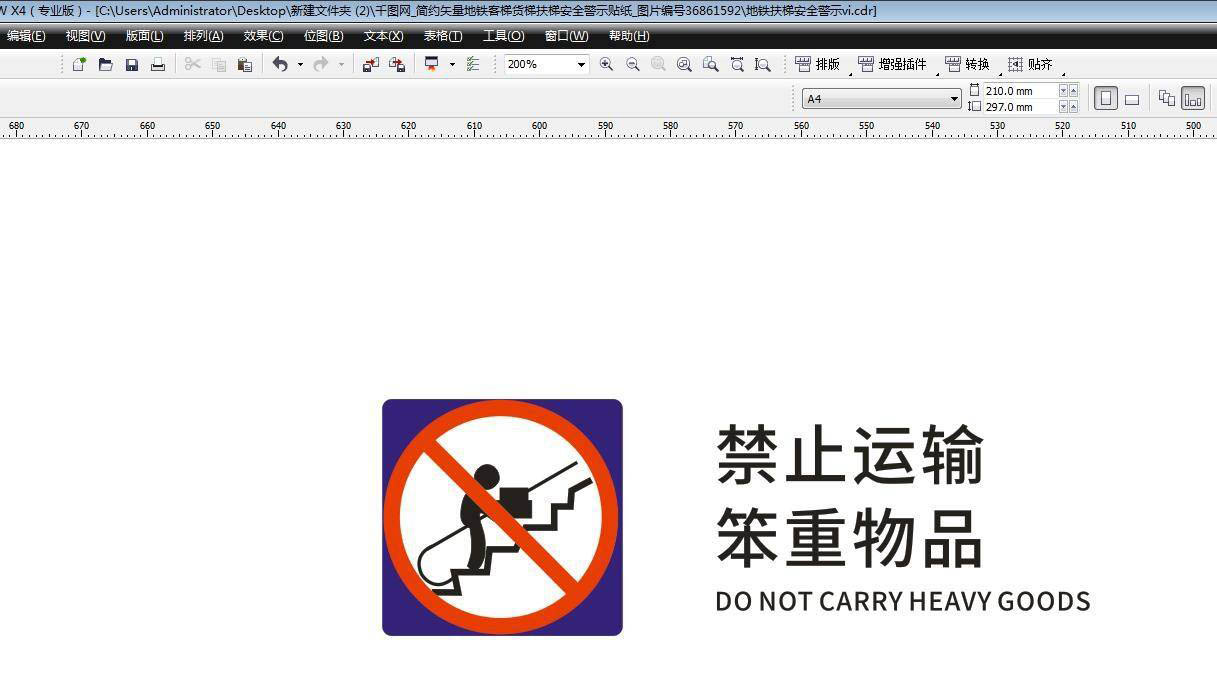
Task: Print the sign document
Action: (157, 64)
